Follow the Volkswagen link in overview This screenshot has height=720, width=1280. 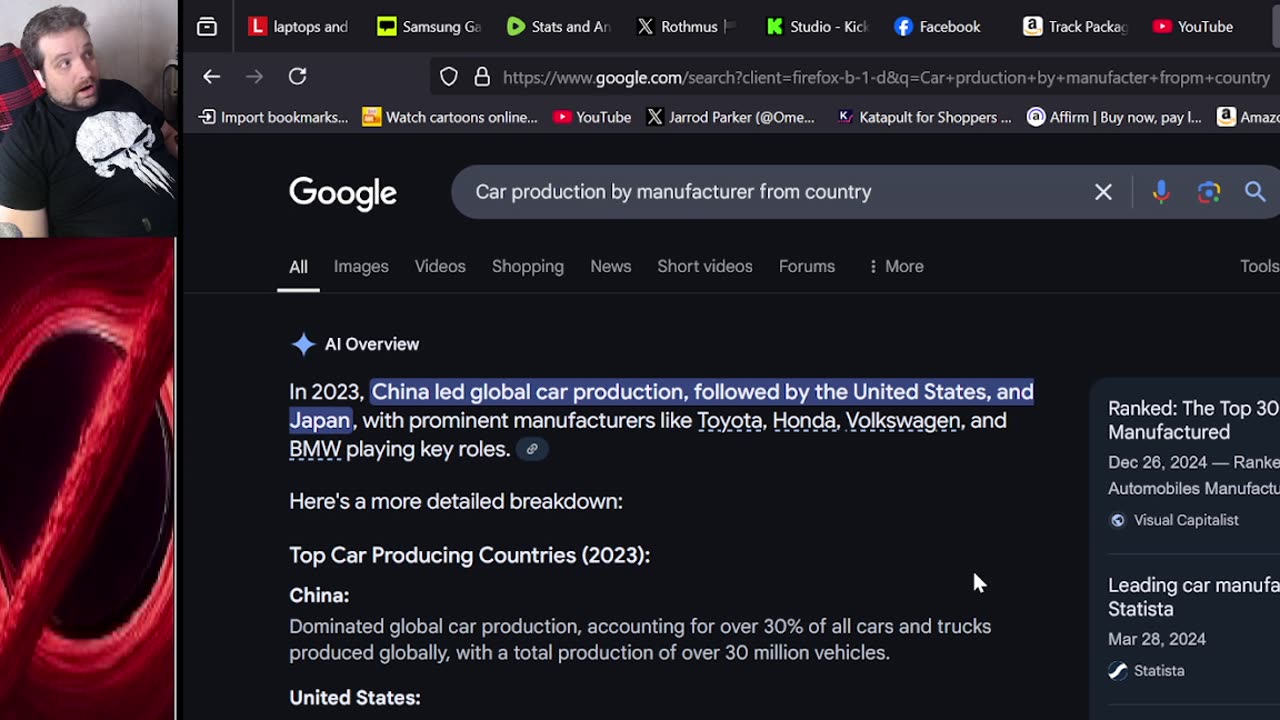[x=903, y=421]
